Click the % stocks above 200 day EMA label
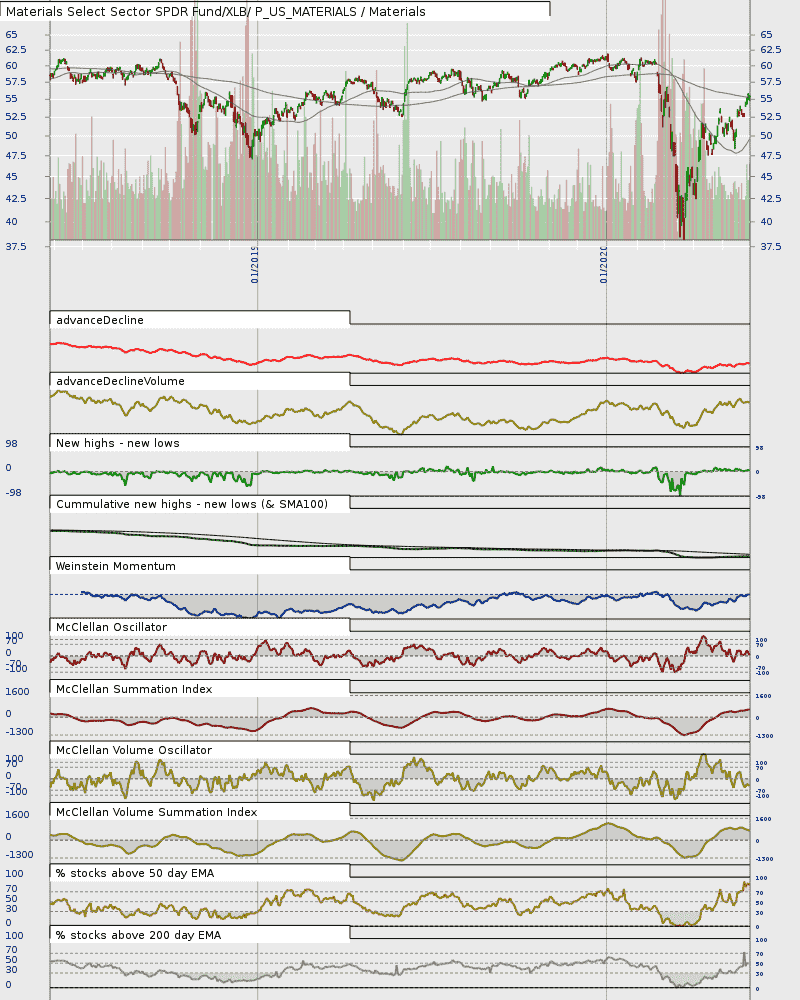The width and height of the screenshot is (800, 1000). tap(138, 936)
